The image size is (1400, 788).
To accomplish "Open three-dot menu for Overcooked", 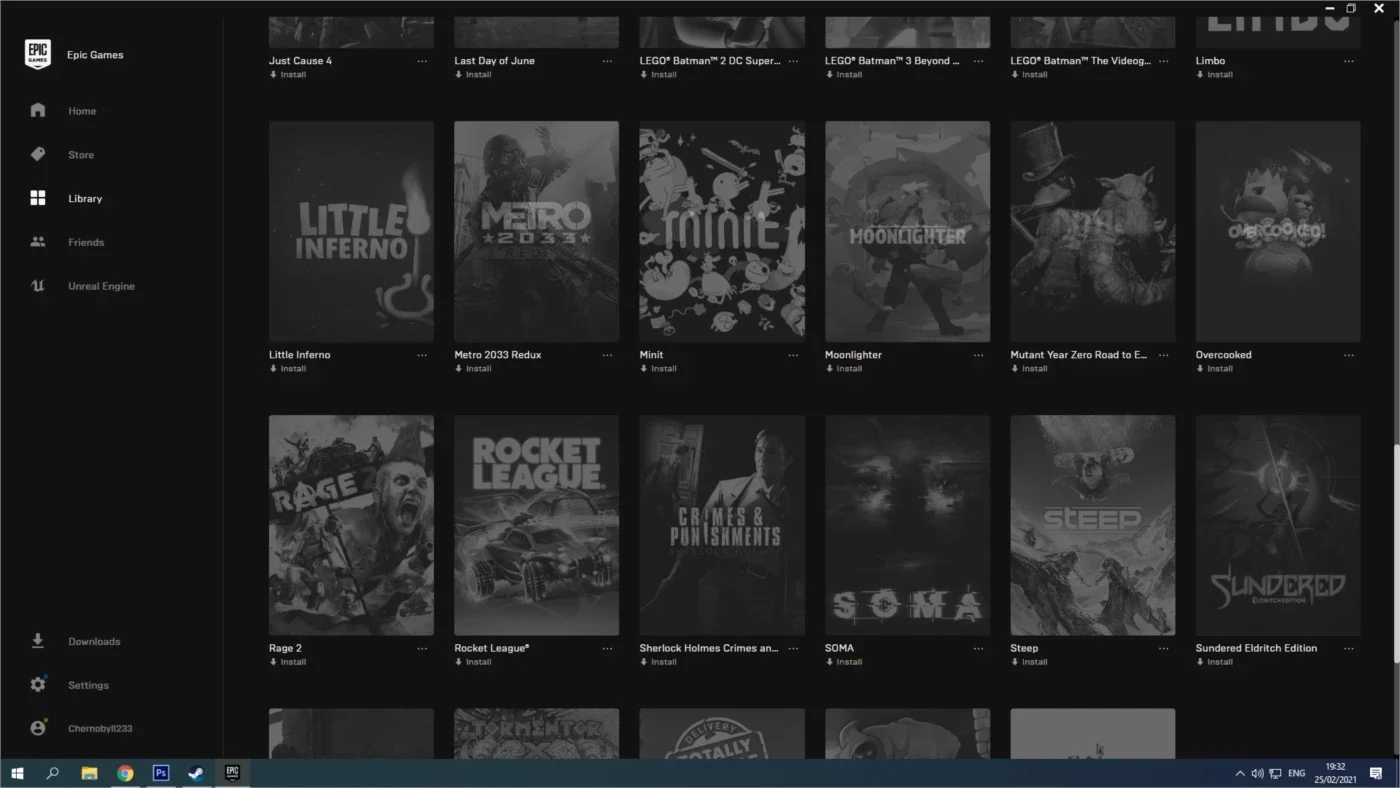I will click(1349, 355).
